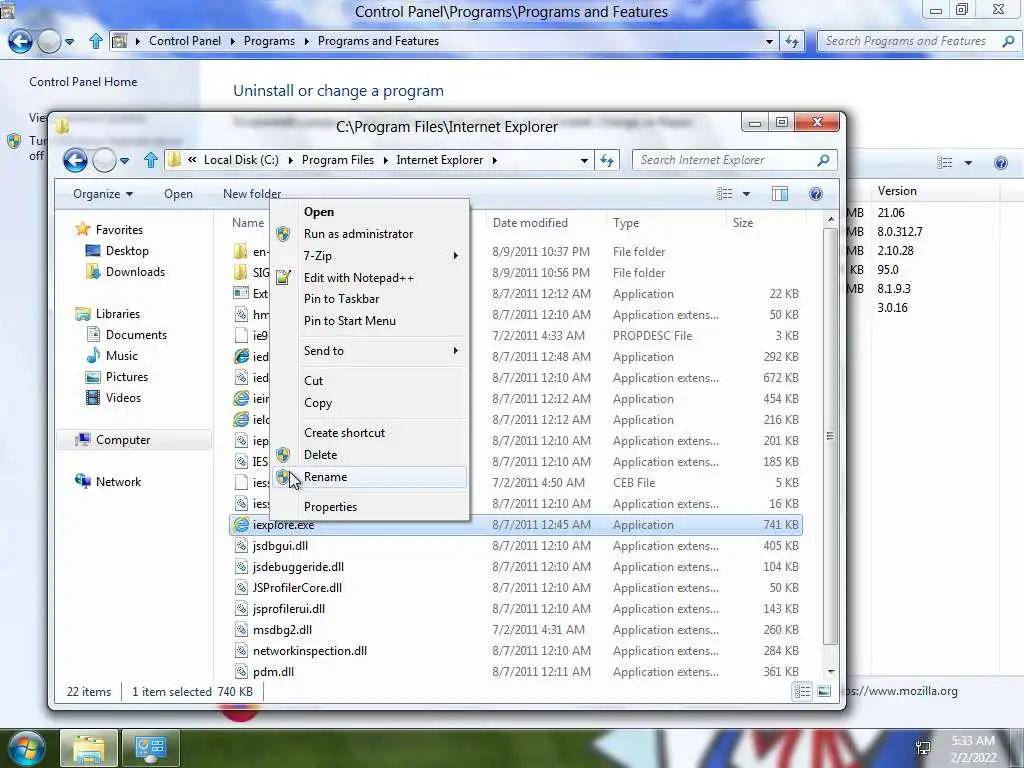Click refresh button in Control Panel address bar
1024x768 pixels.
[x=792, y=41]
